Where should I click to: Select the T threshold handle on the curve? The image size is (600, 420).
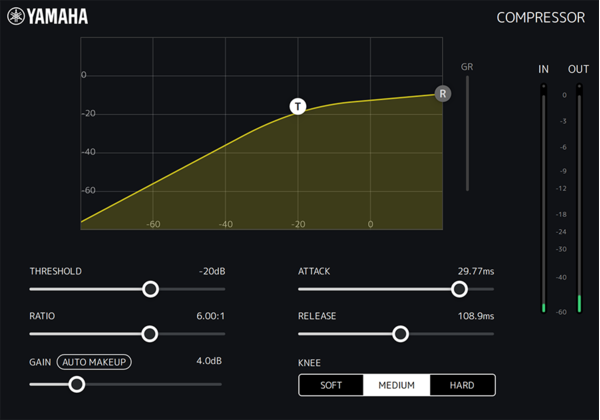(297, 106)
